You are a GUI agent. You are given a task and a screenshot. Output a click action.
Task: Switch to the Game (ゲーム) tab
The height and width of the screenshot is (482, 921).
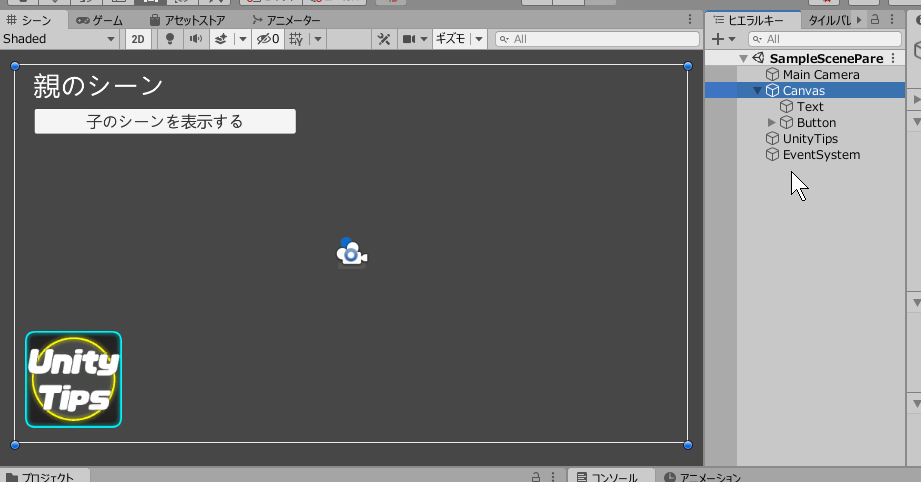pyautogui.click(x=100, y=20)
